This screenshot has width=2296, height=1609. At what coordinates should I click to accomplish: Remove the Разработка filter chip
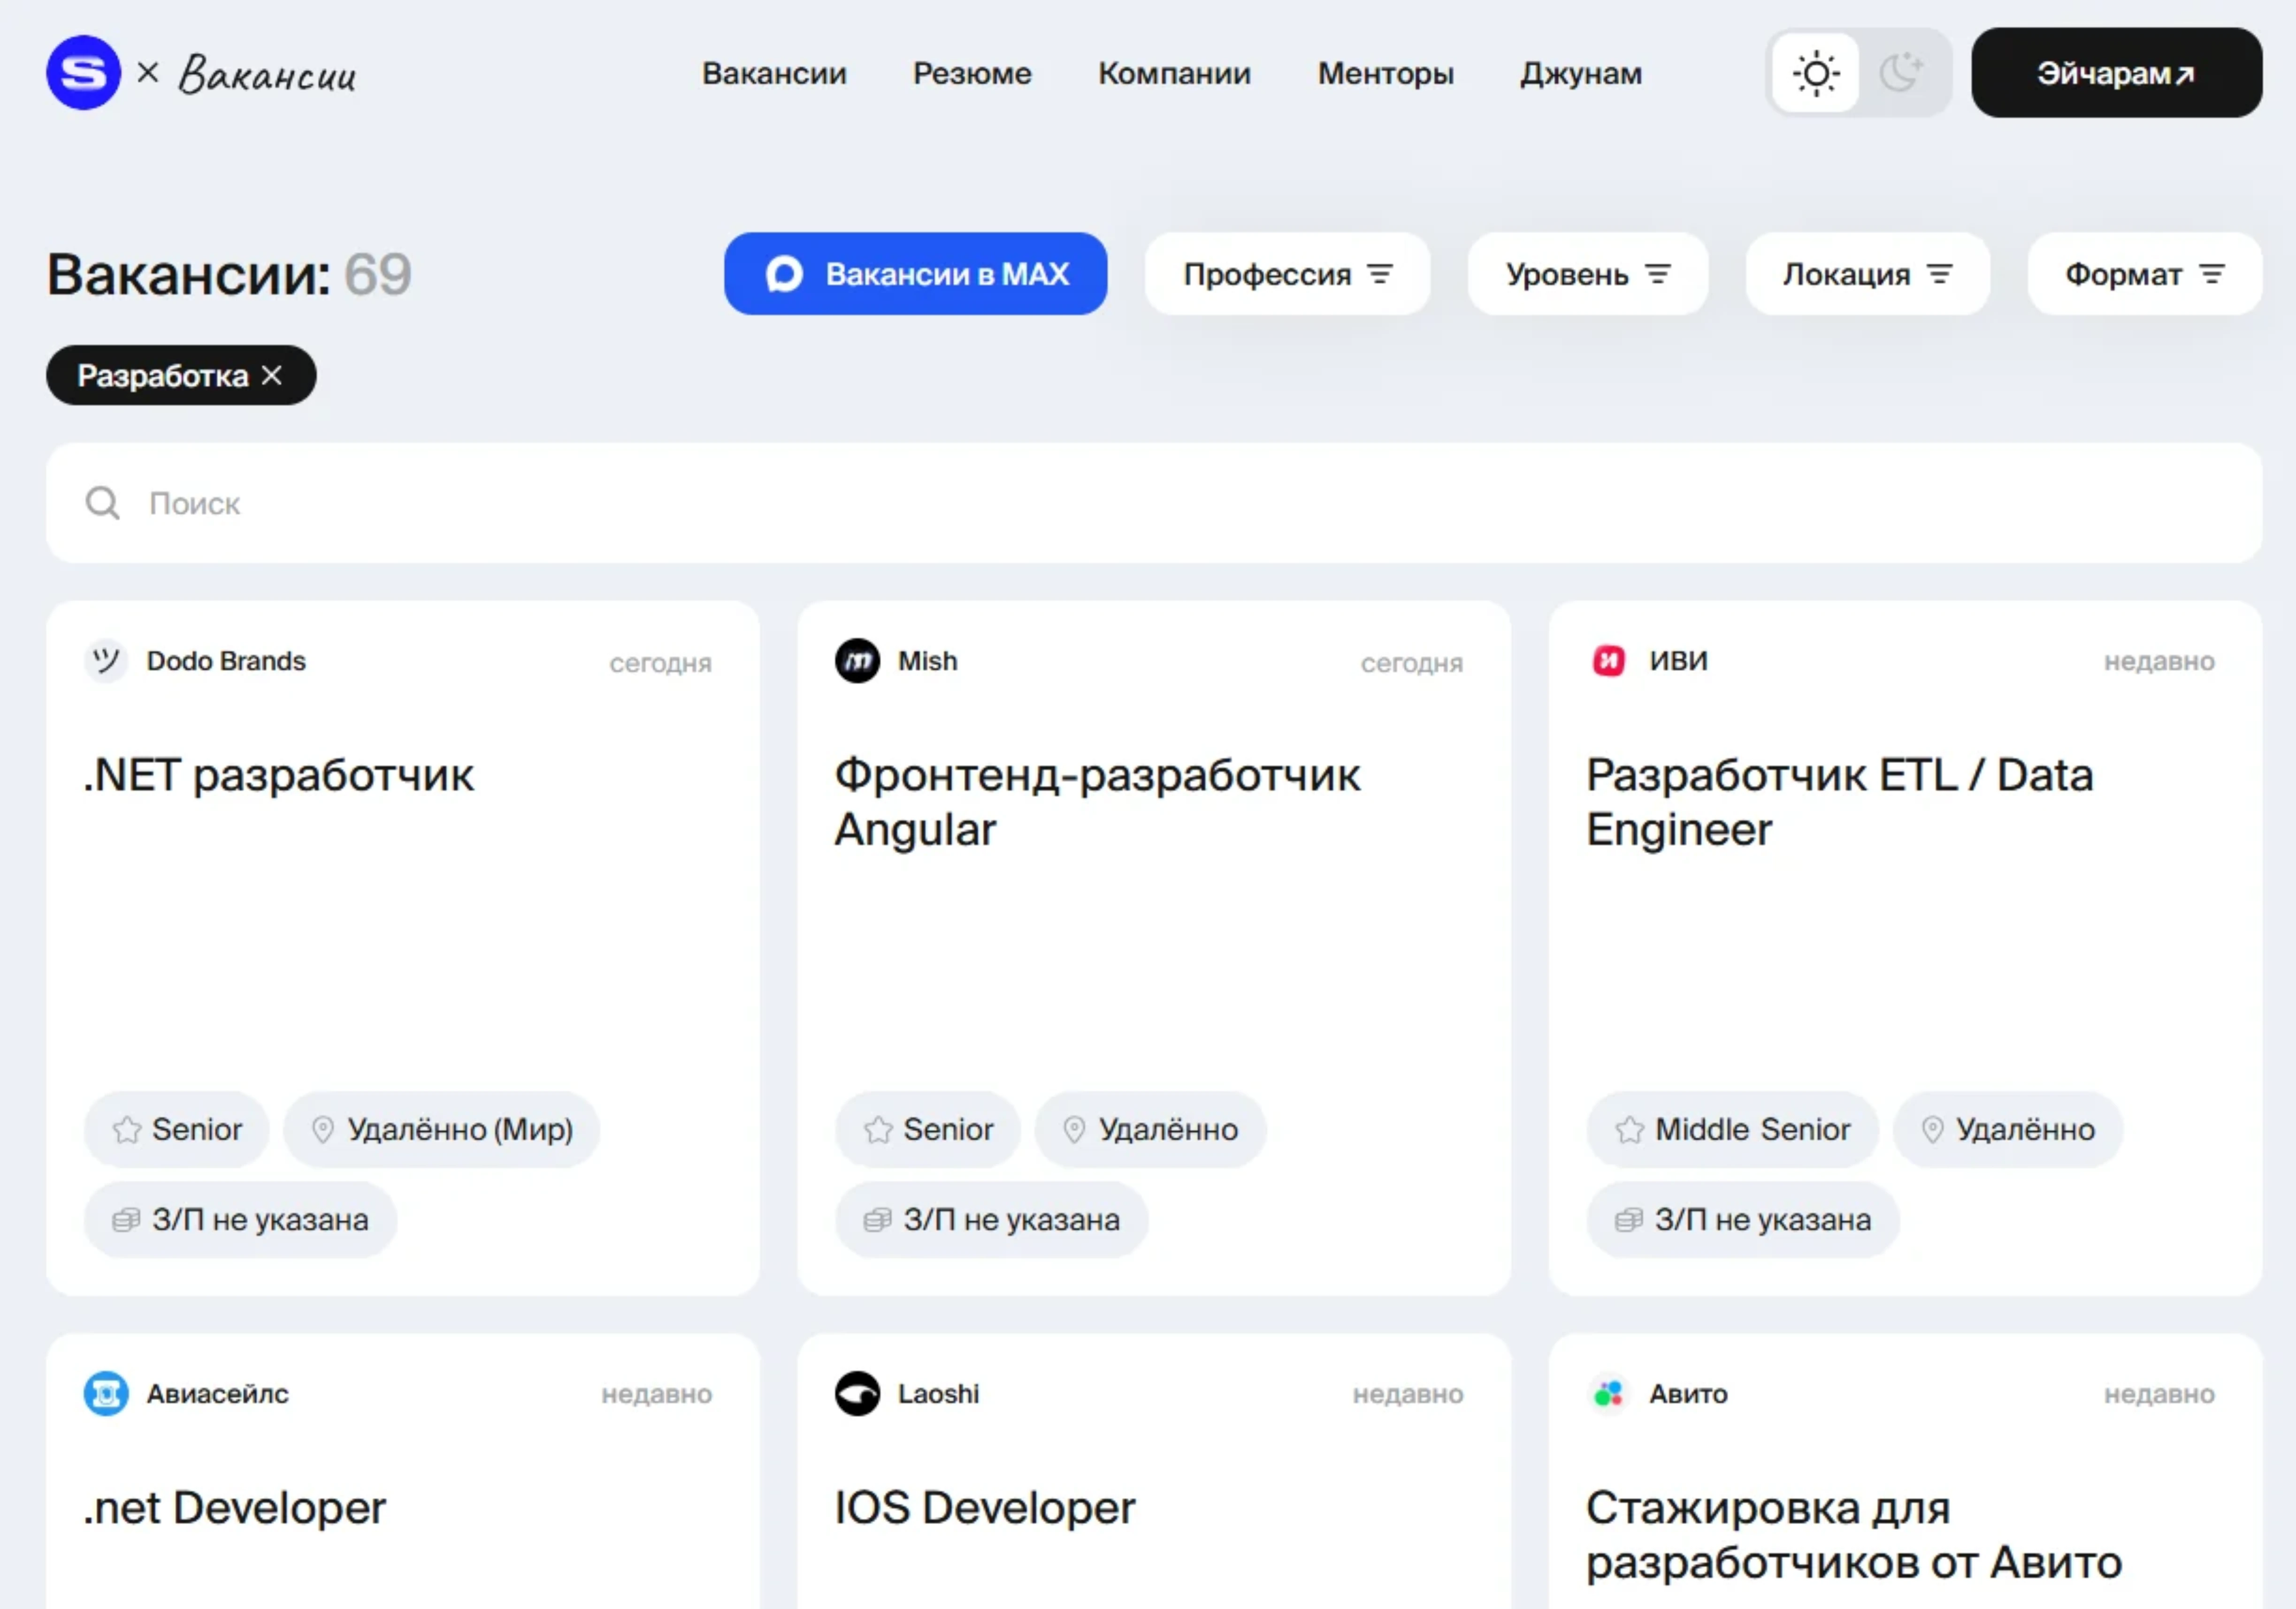(x=272, y=375)
